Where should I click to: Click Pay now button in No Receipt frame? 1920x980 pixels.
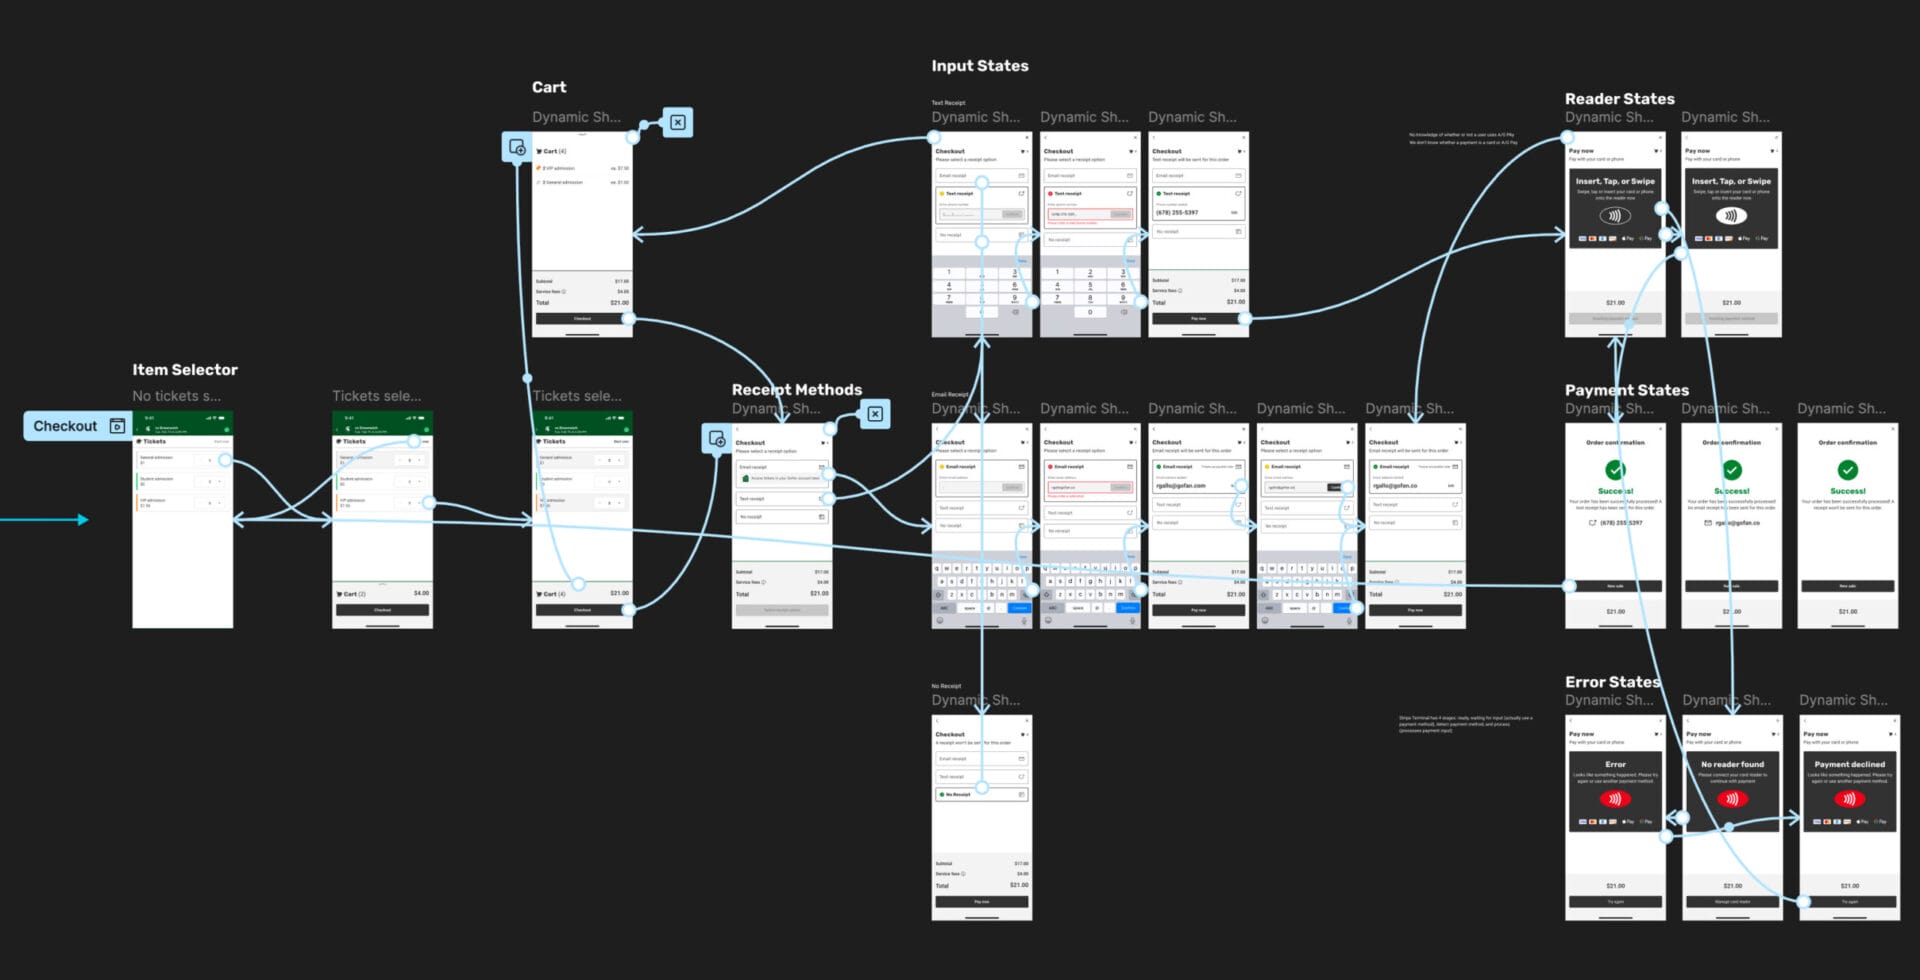tap(981, 902)
